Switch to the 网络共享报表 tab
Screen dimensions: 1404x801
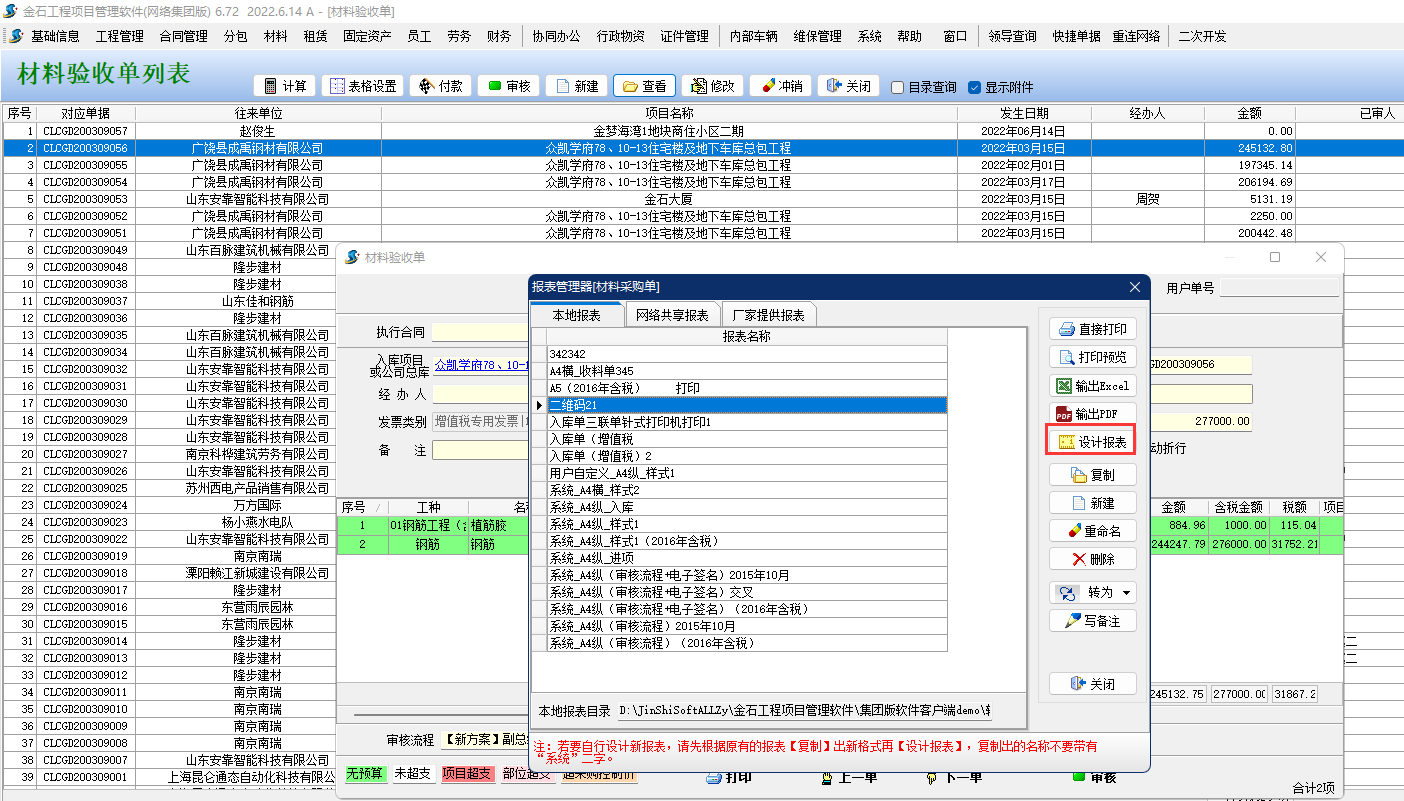point(672,315)
